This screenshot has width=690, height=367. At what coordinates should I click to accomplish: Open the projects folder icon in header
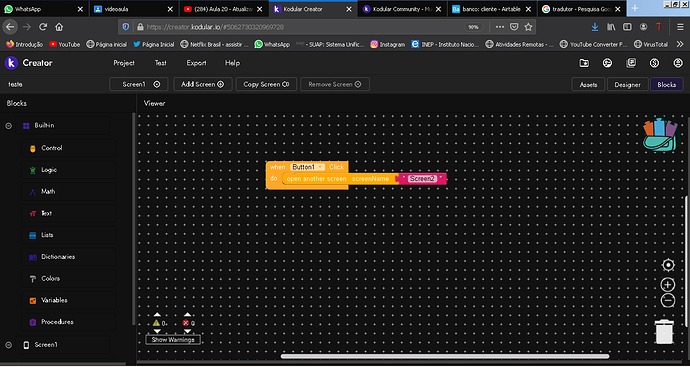pos(584,63)
